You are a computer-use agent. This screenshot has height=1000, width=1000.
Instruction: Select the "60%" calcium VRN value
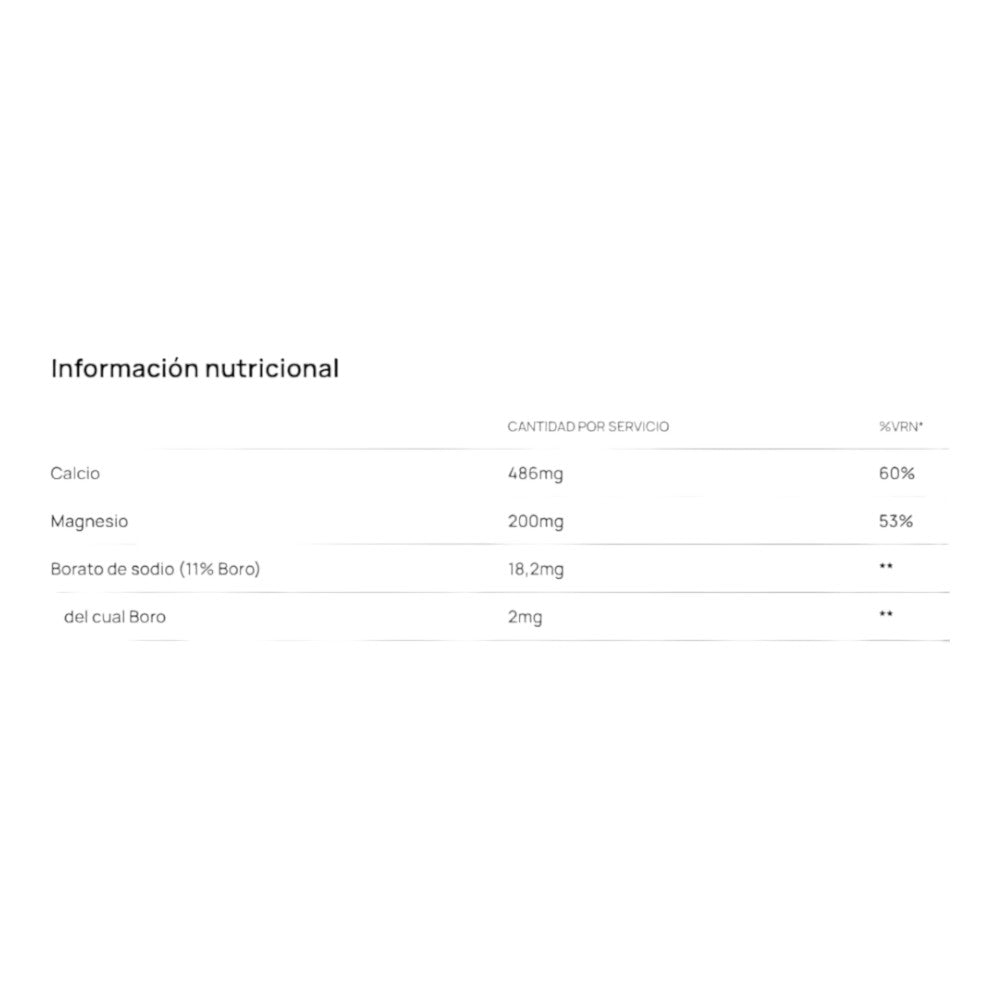(x=896, y=473)
